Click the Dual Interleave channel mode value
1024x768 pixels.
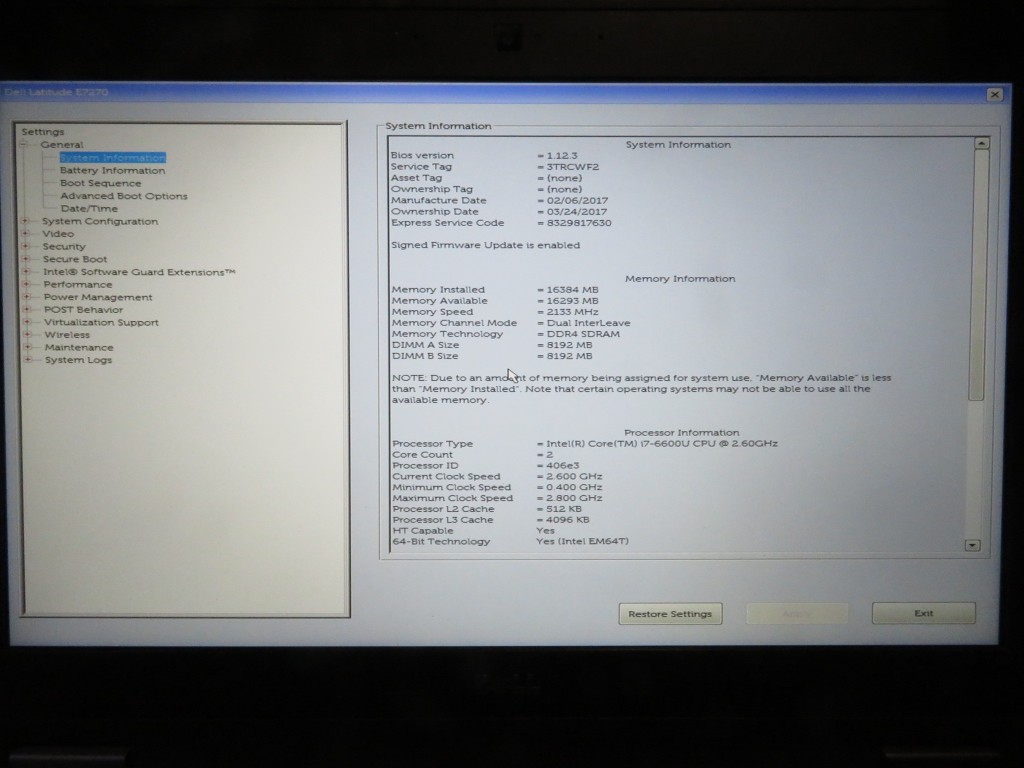[x=588, y=323]
